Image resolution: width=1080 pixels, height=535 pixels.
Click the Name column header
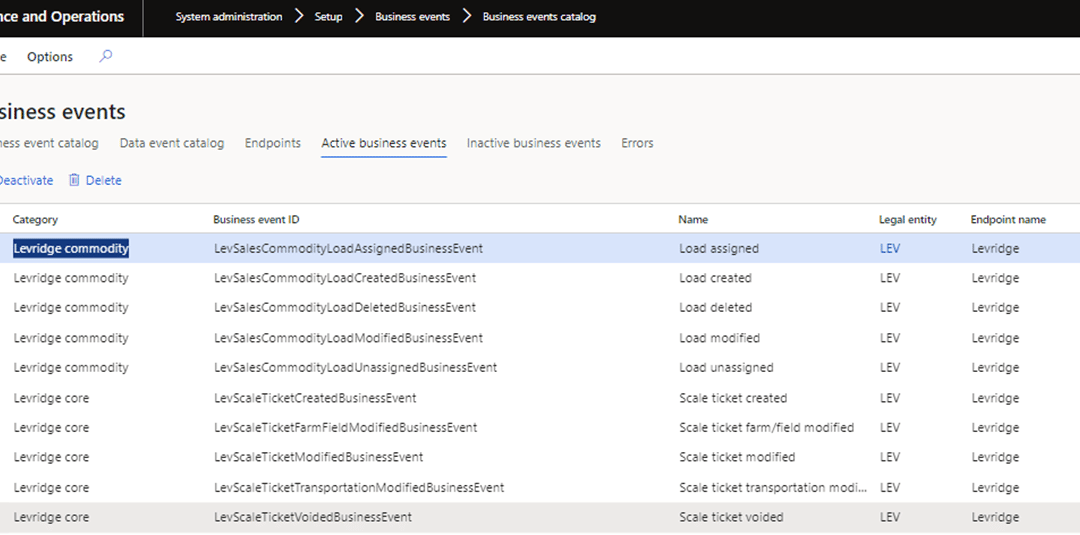coord(693,220)
